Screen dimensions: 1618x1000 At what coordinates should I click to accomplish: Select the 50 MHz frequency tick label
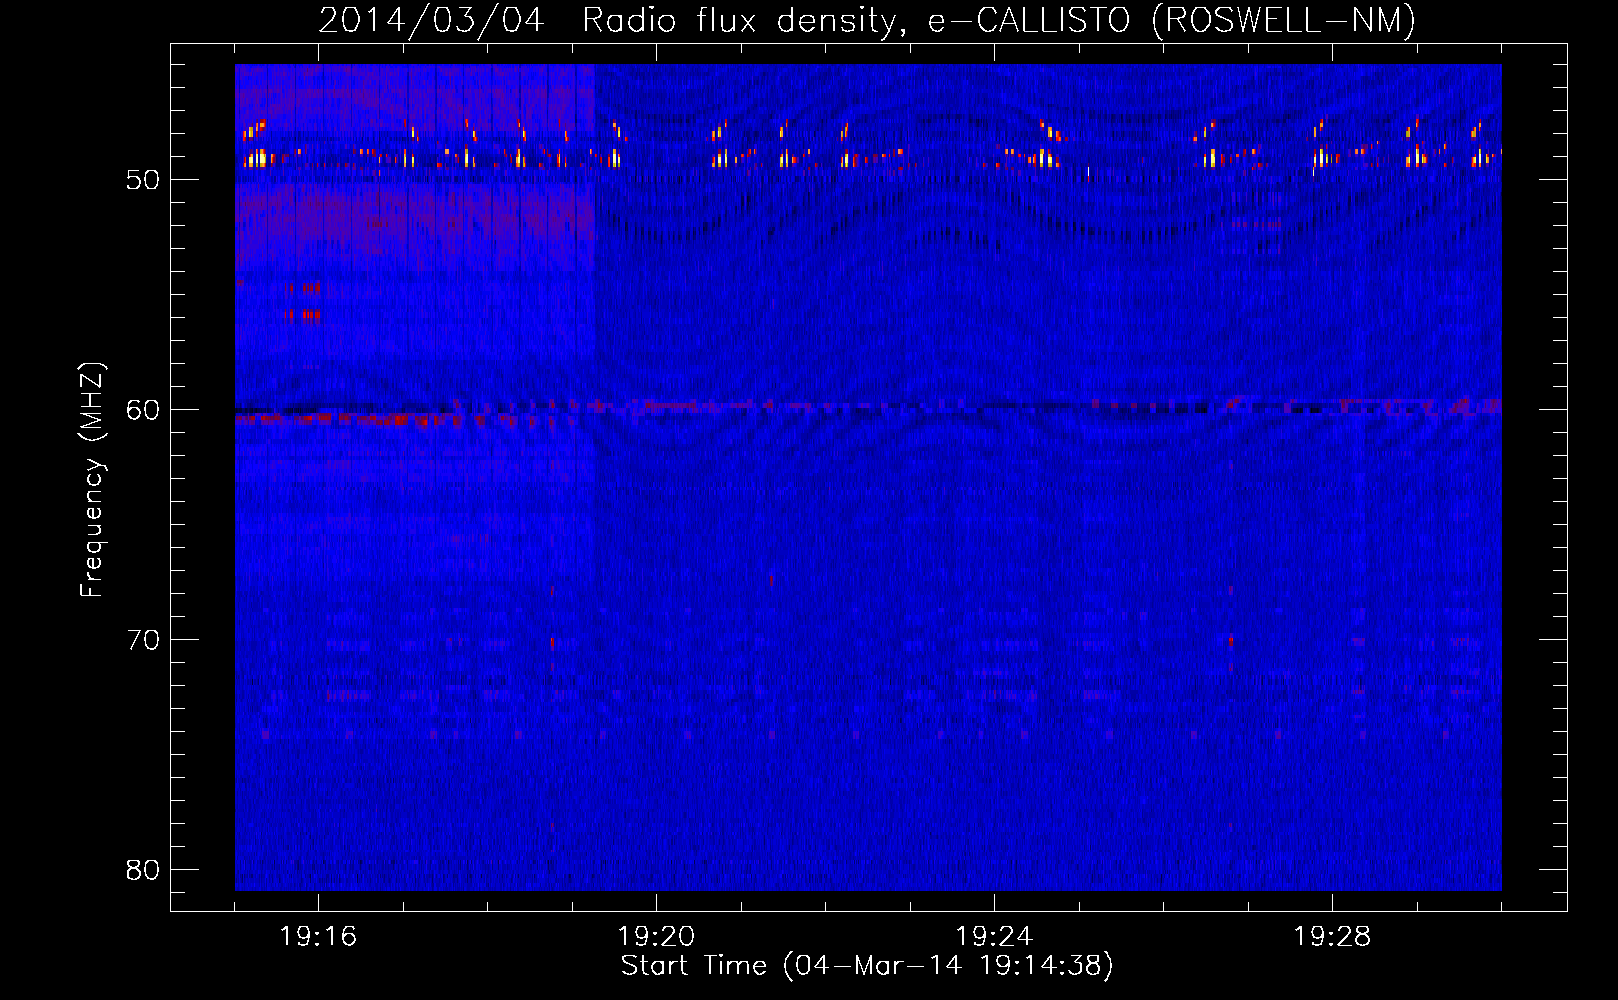click(x=143, y=180)
